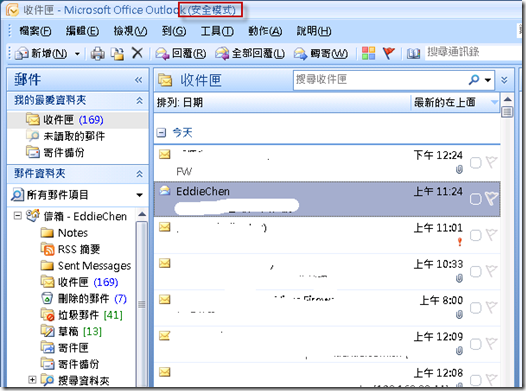Expand the 搜尋資料夾 tree node

point(32,380)
